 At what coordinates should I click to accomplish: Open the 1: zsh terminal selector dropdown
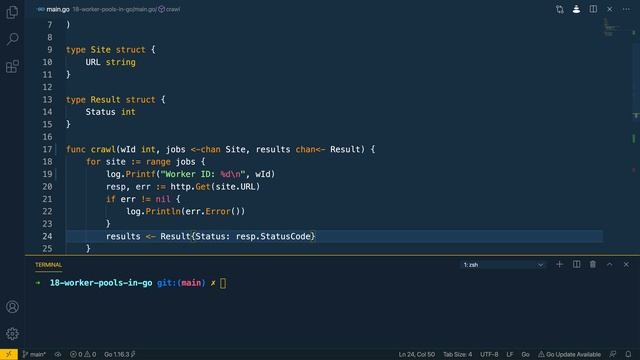click(x=503, y=265)
